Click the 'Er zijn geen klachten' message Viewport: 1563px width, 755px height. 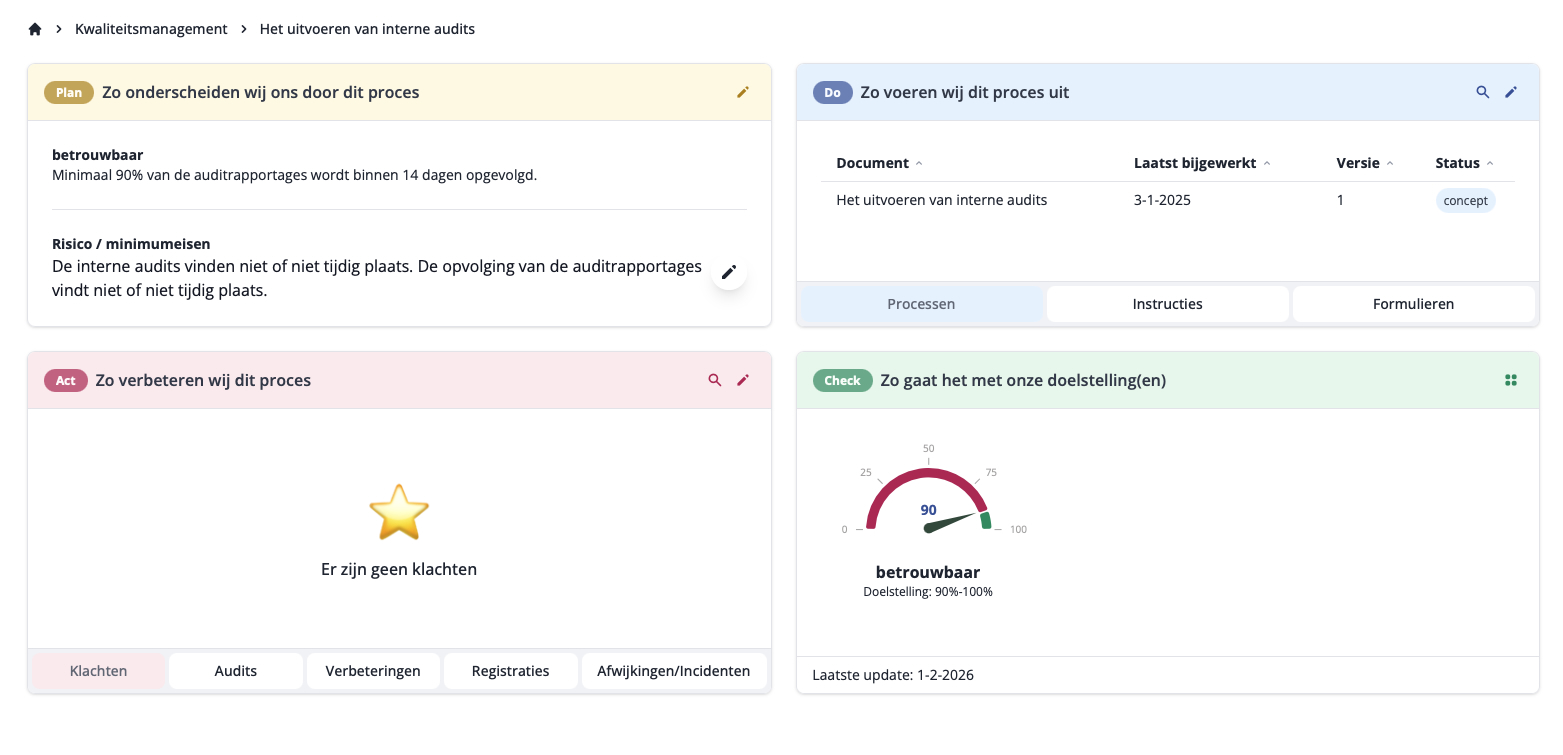click(x=399, y=569)
